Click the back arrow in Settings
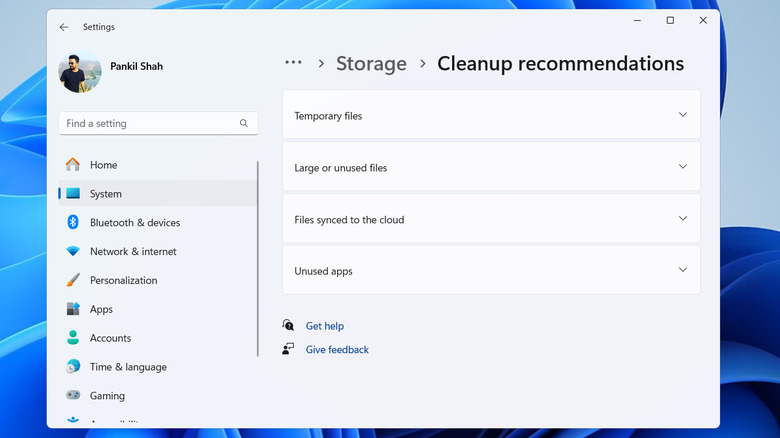 [64, 27]
